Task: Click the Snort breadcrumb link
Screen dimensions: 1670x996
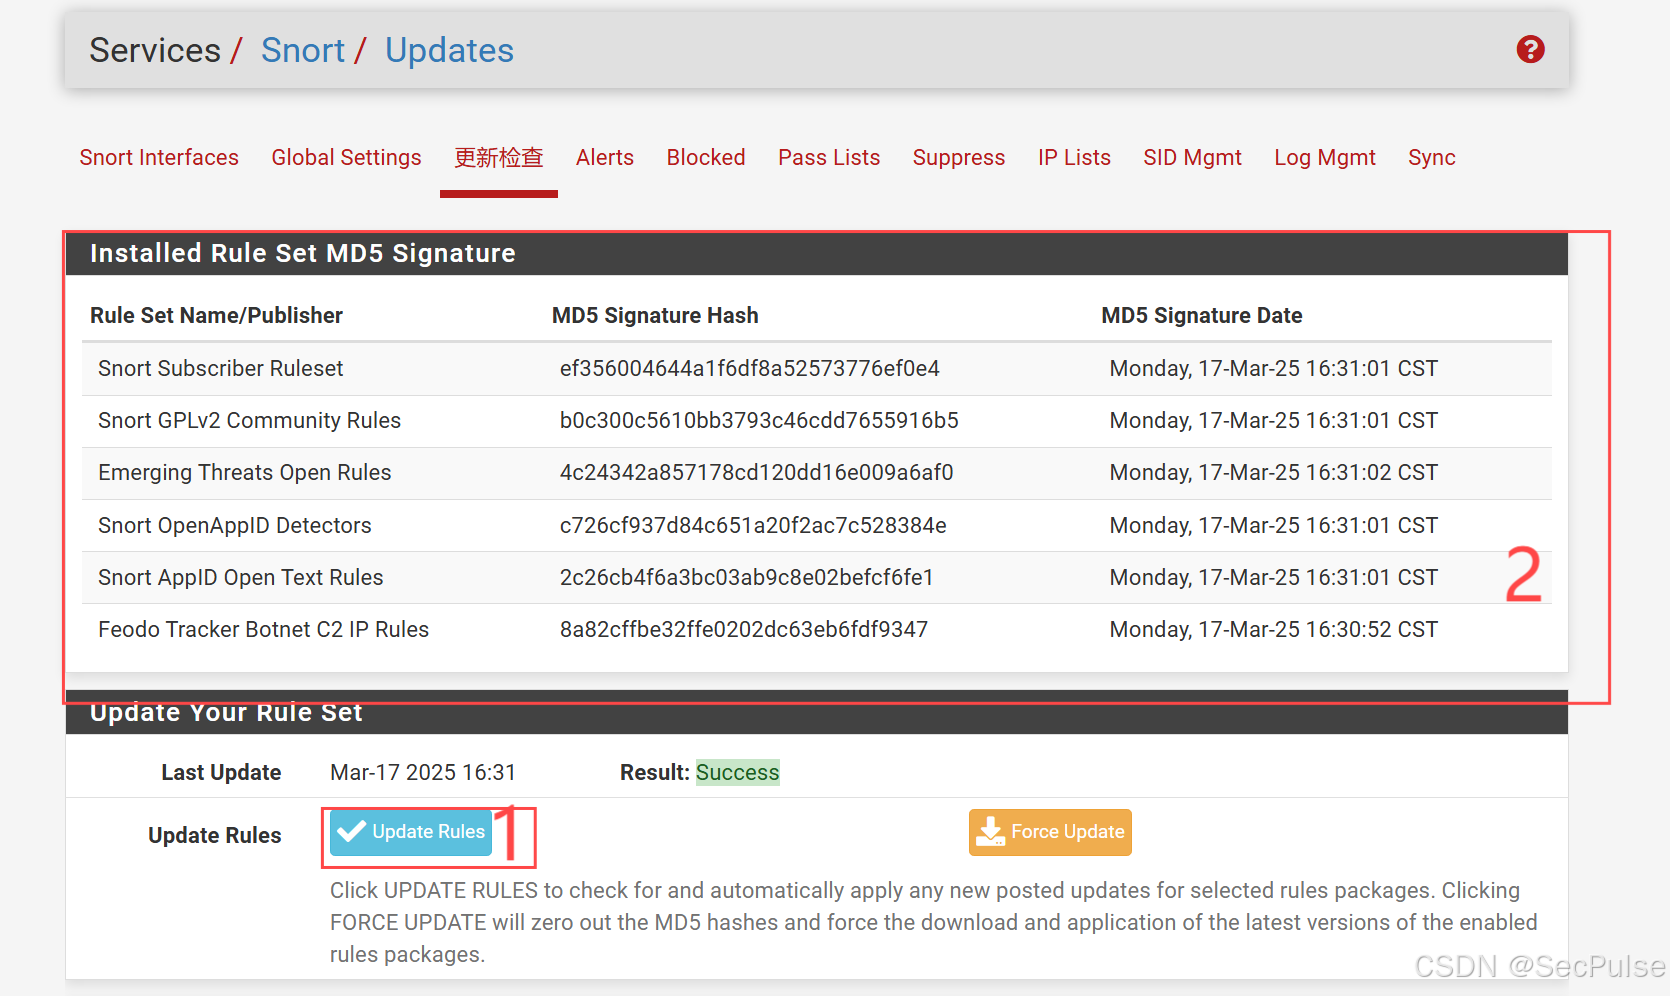Action: pos(302,50)
